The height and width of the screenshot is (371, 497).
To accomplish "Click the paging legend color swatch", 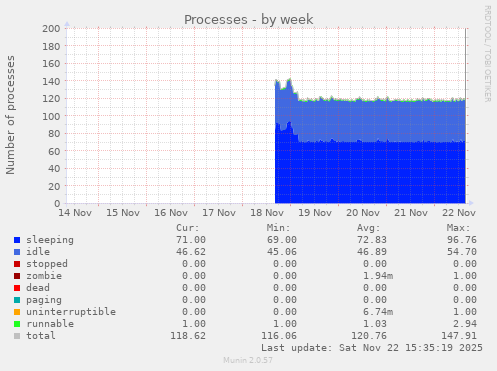I will [17, 300].
